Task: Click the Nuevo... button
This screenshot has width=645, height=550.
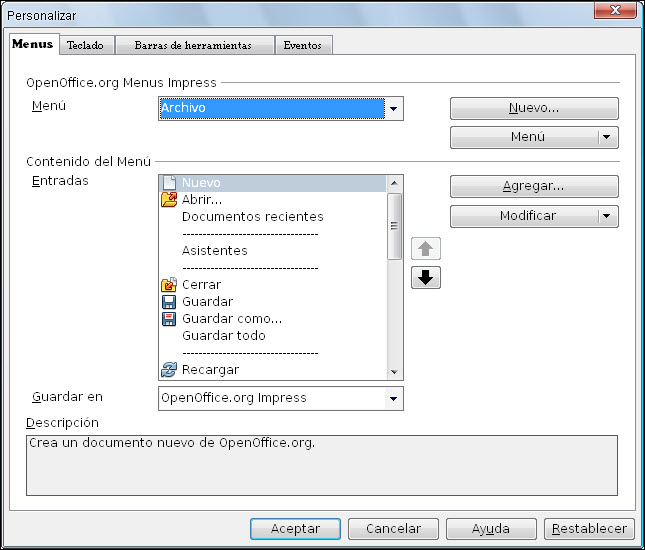Action: (534, 108)
